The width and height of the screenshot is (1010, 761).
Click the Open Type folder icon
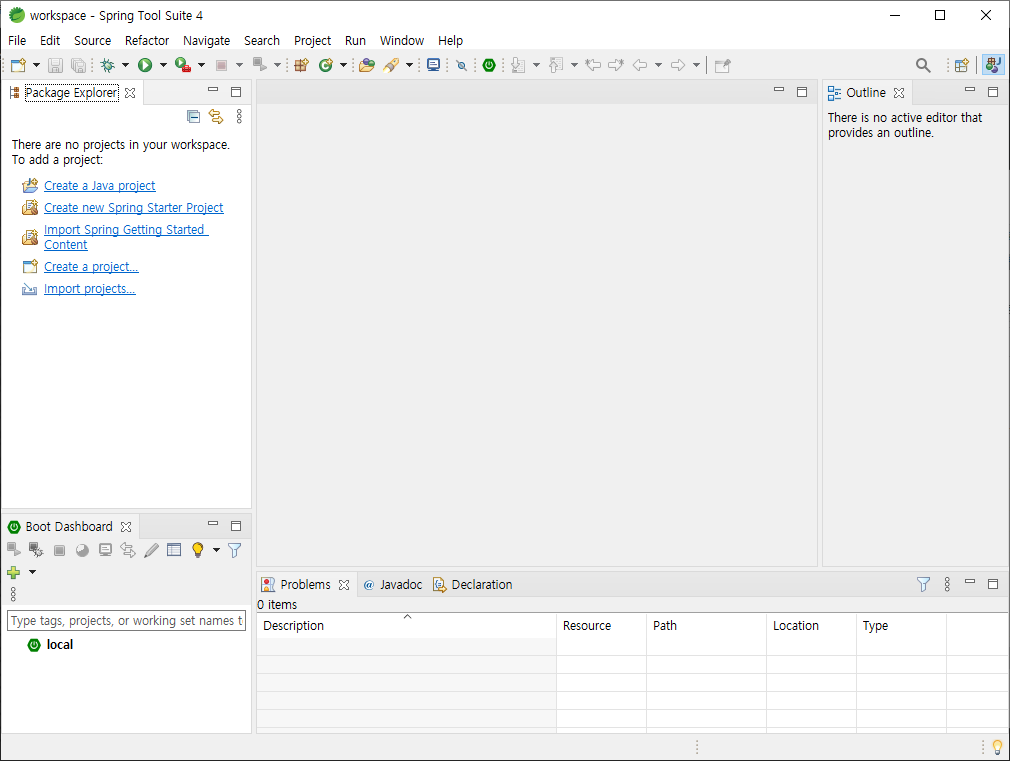[x=367, y=65]
